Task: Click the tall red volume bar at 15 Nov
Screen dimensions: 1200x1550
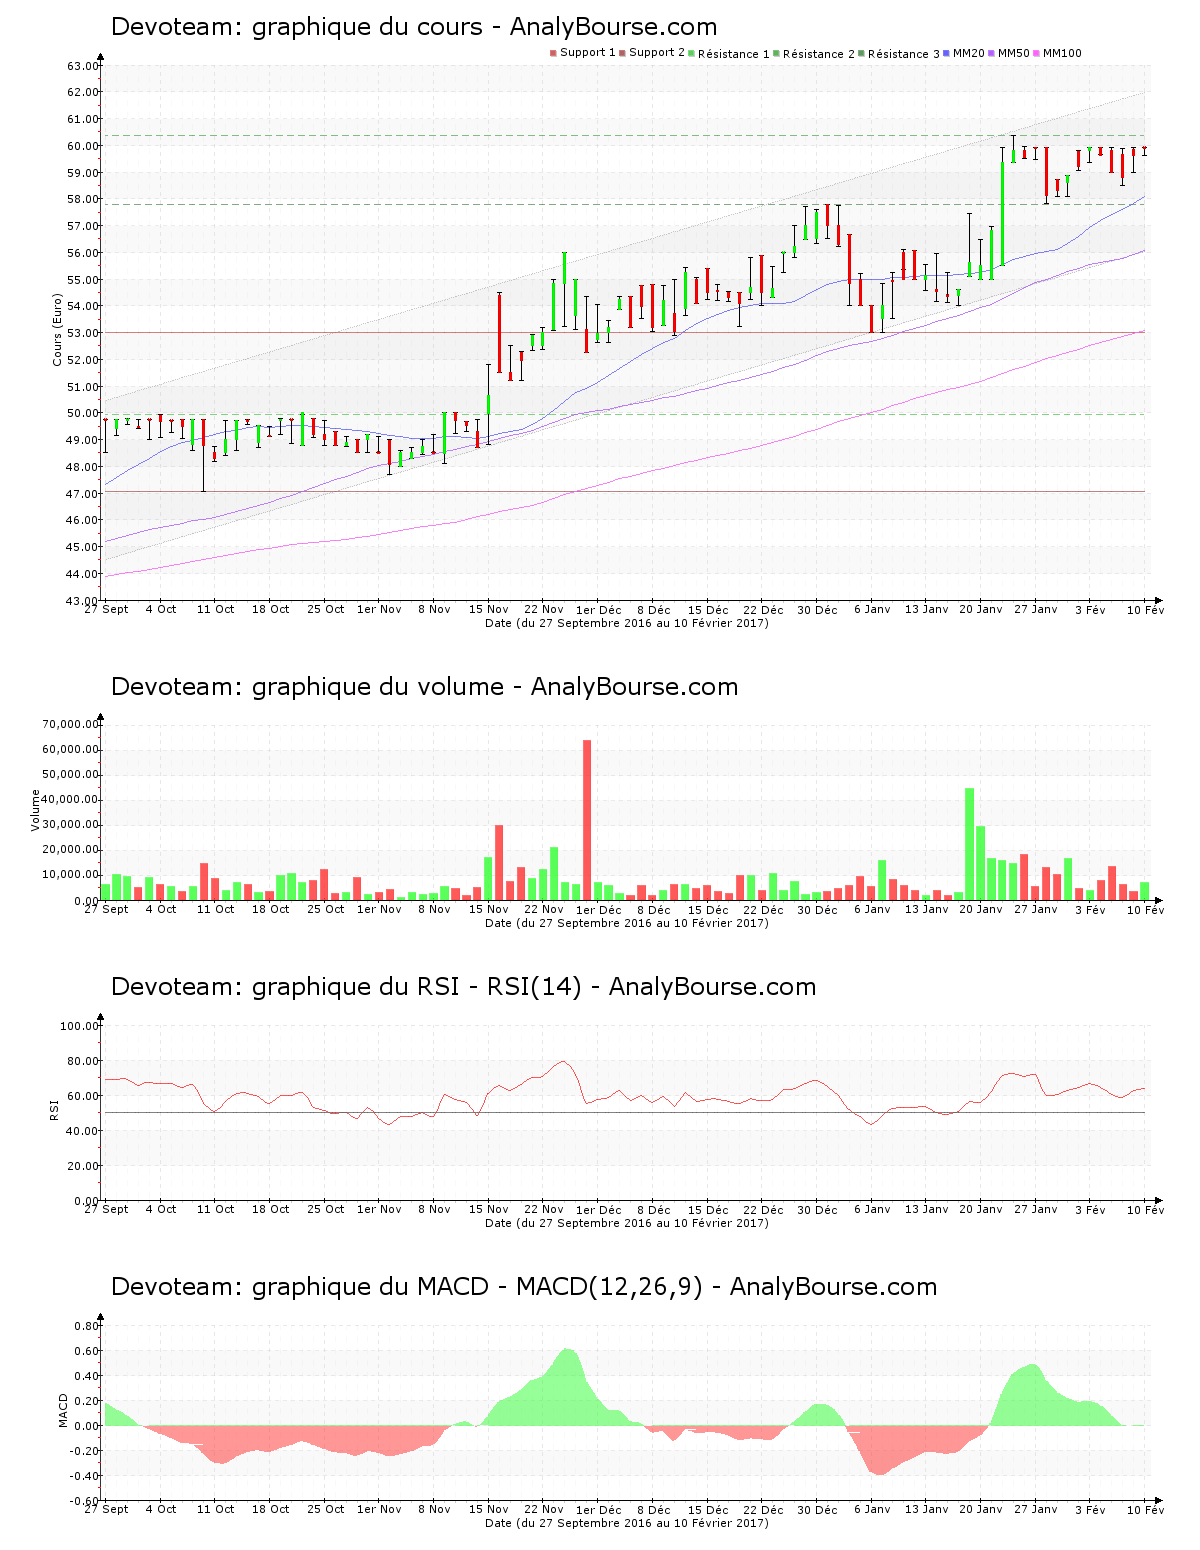Action: 499,862
